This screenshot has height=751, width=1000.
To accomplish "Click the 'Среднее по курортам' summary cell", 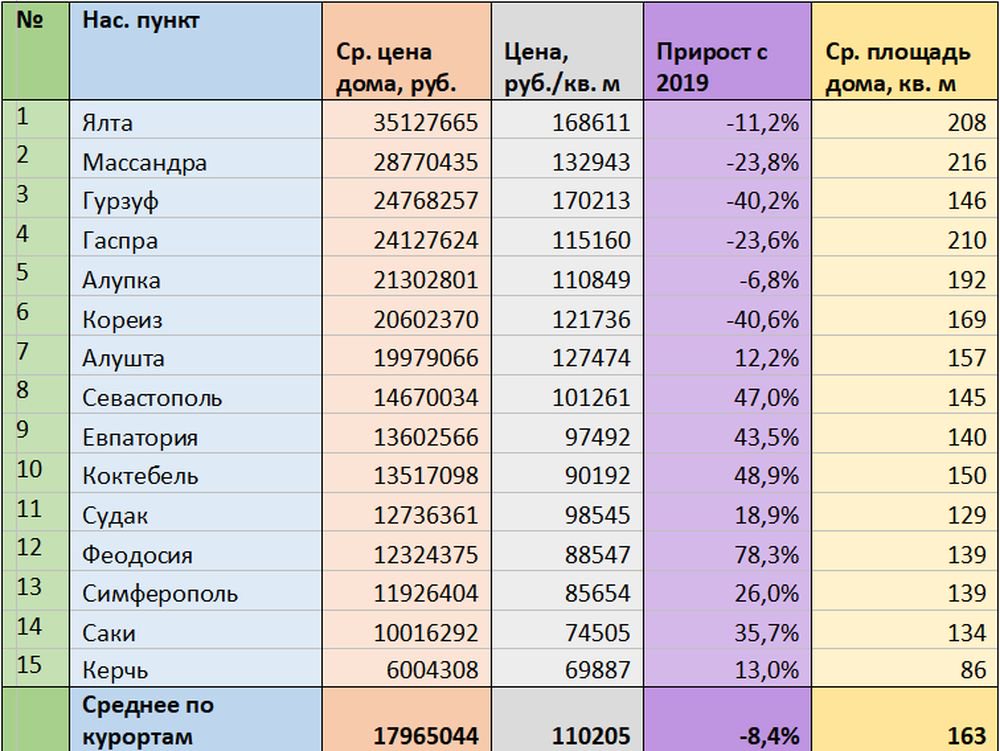I will pyautogui.click(x=148, y=720).
